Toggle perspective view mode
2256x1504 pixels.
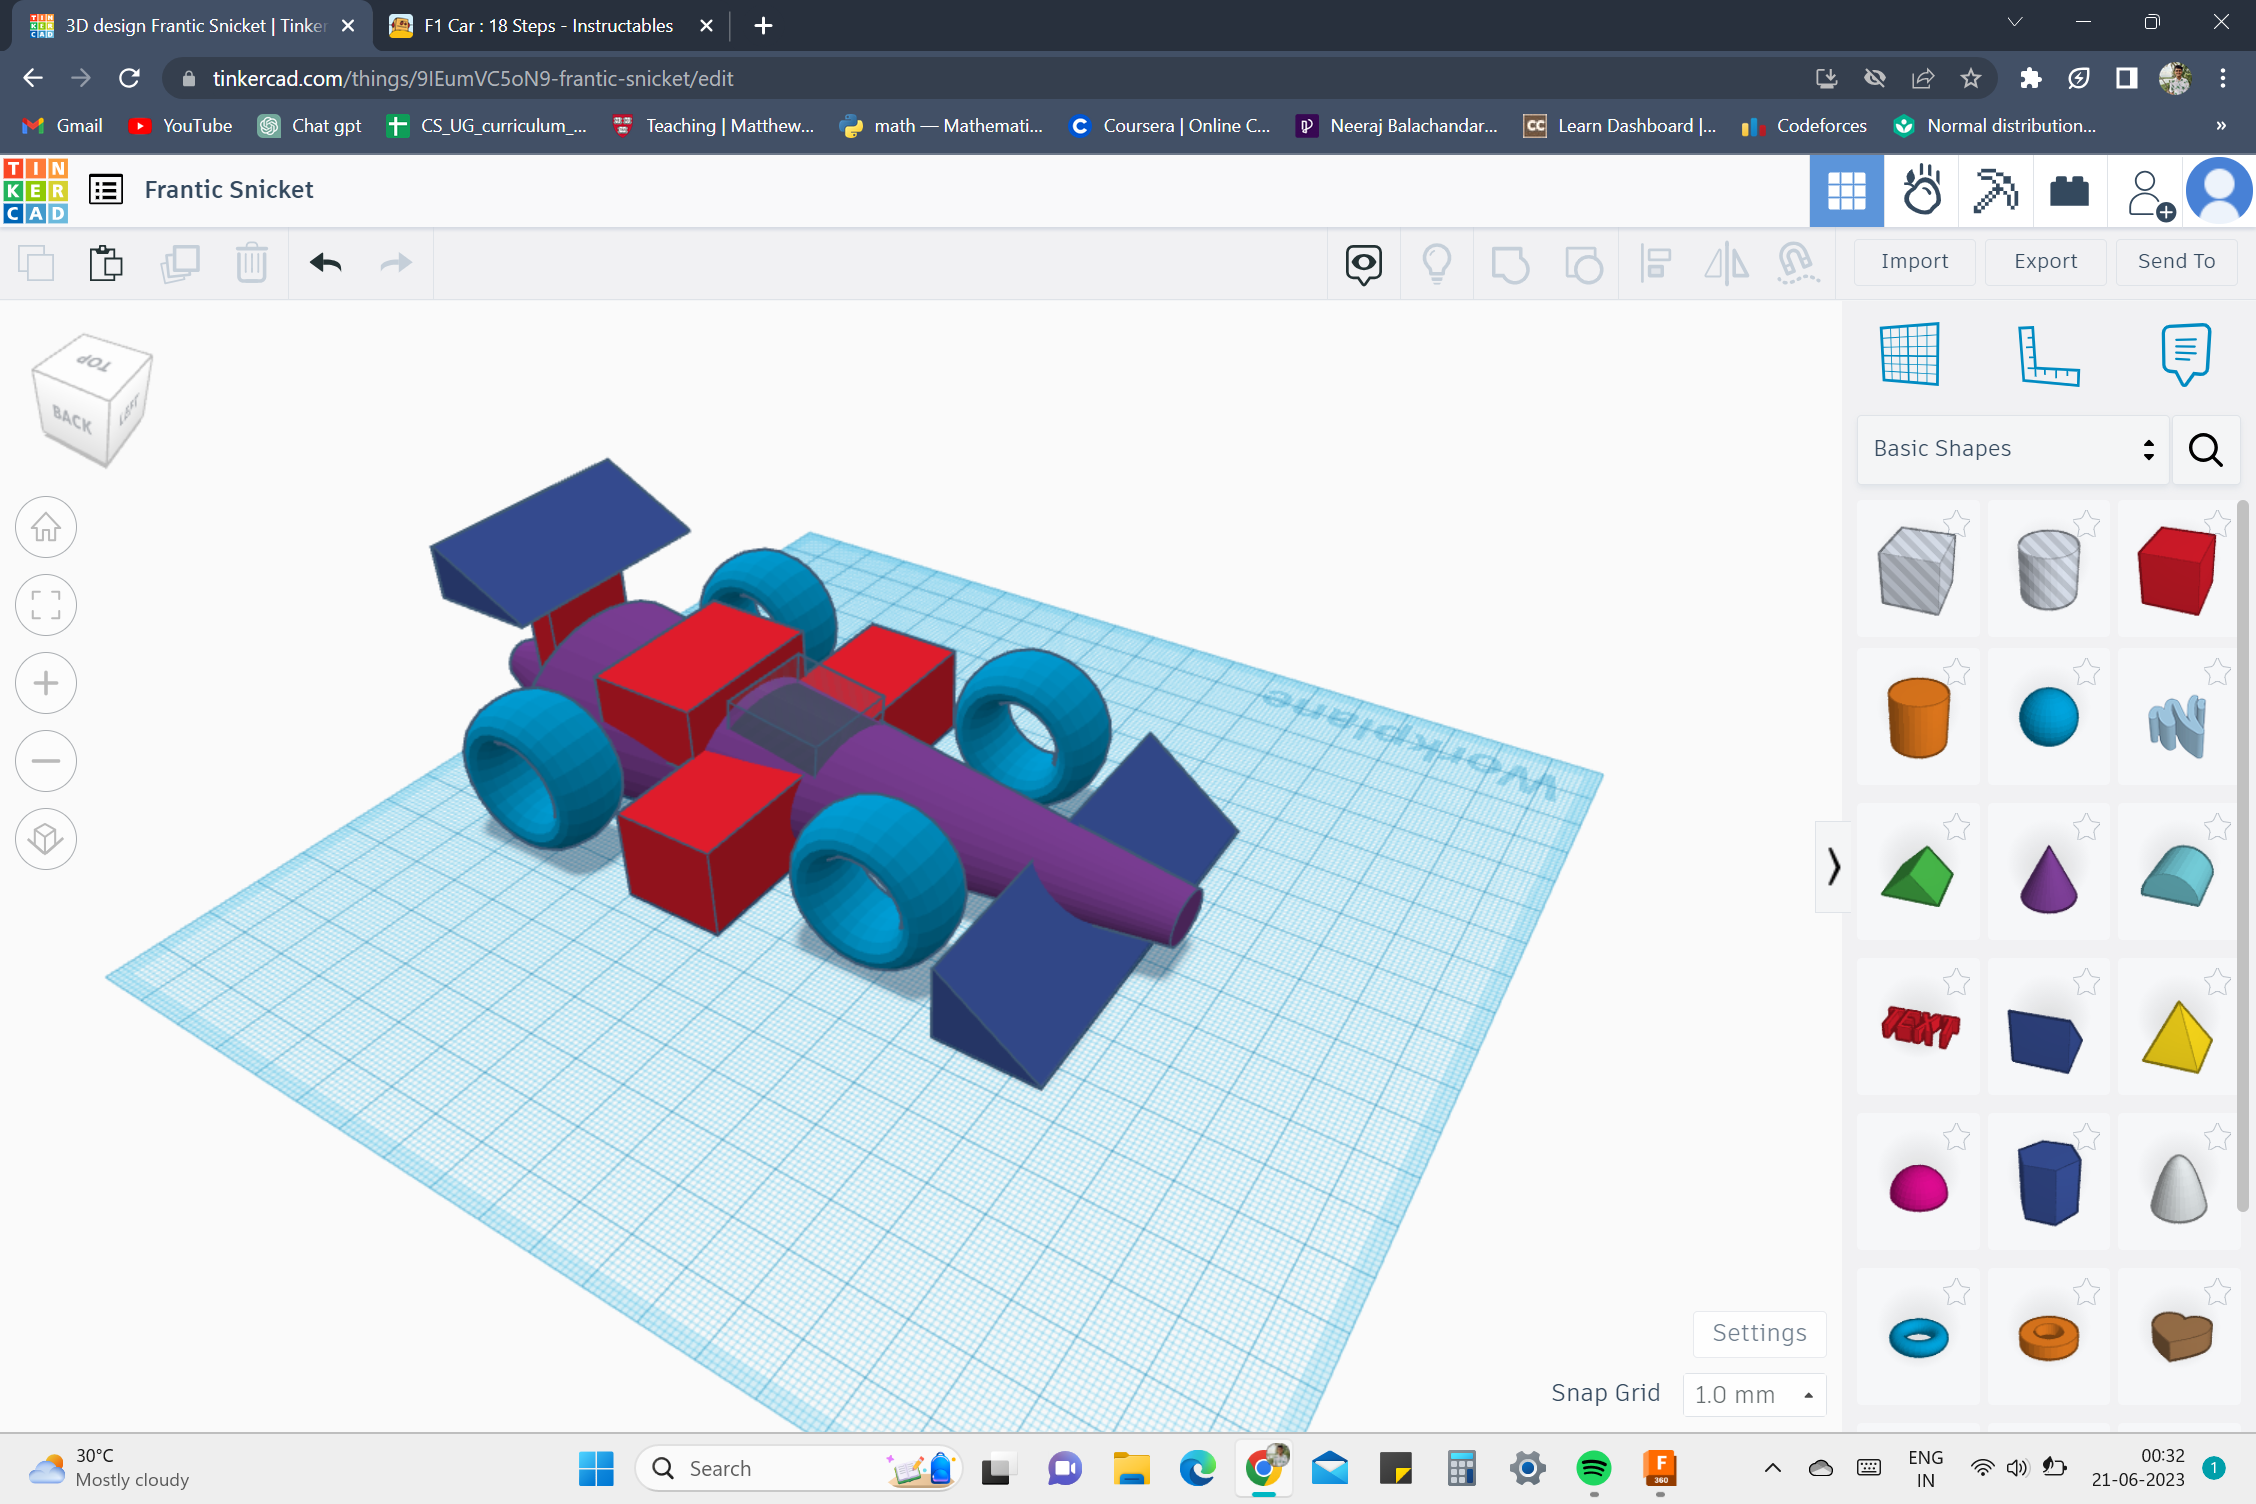pos(46,839)
